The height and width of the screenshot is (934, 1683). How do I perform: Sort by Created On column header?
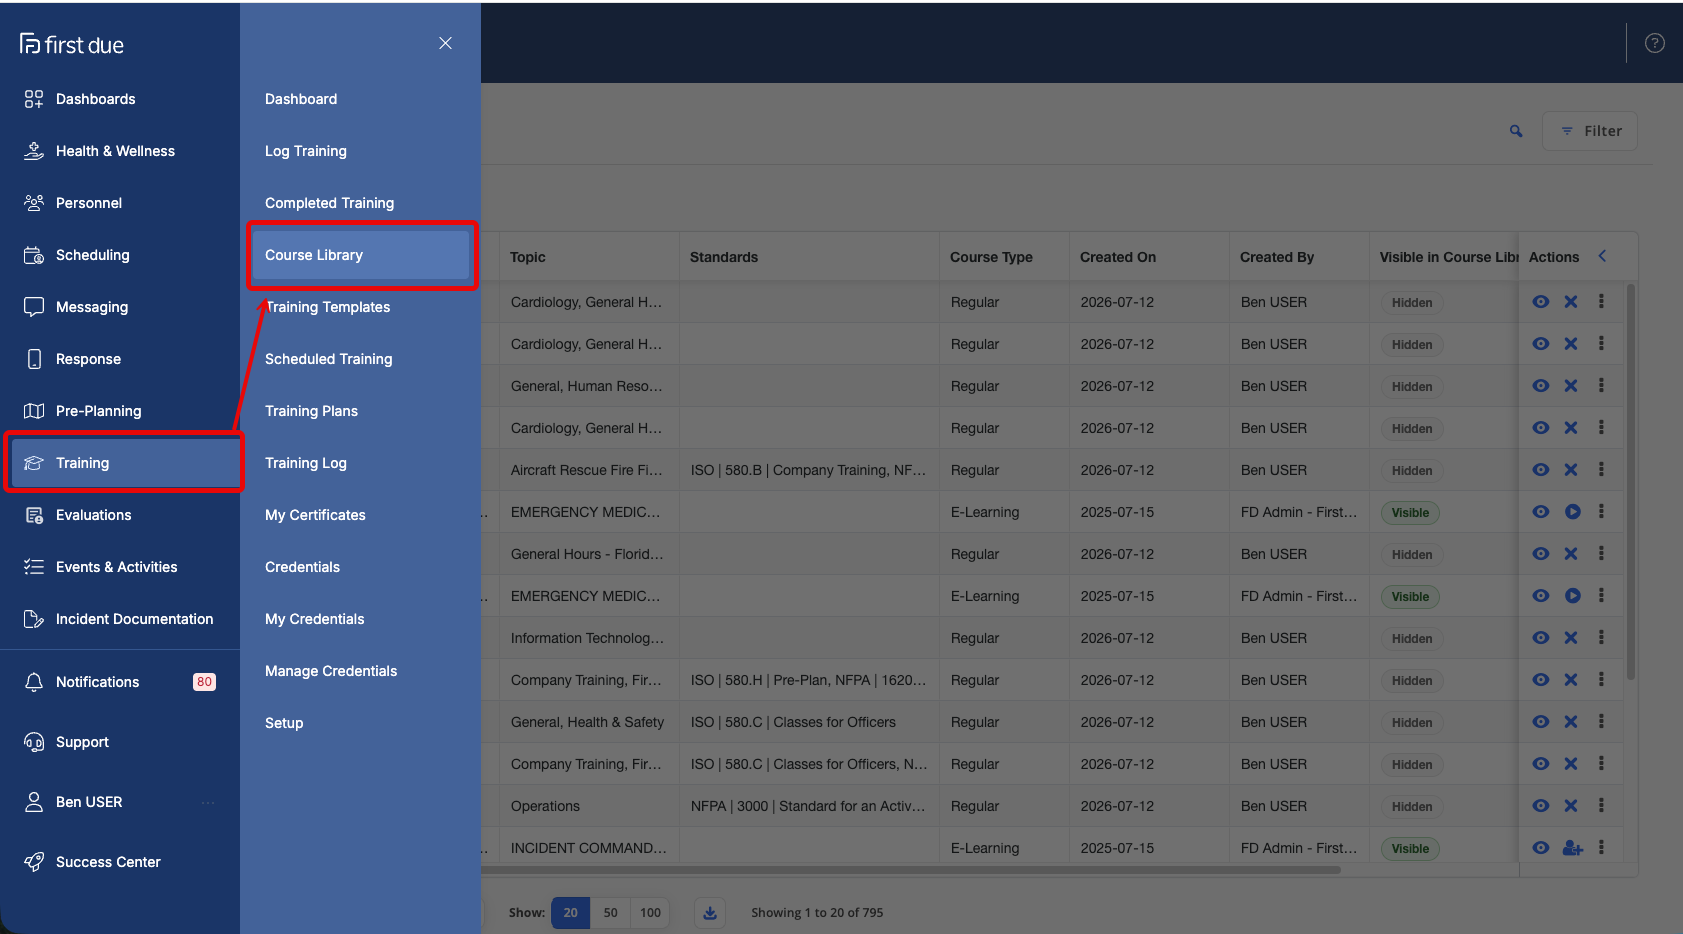[1118, 257]
